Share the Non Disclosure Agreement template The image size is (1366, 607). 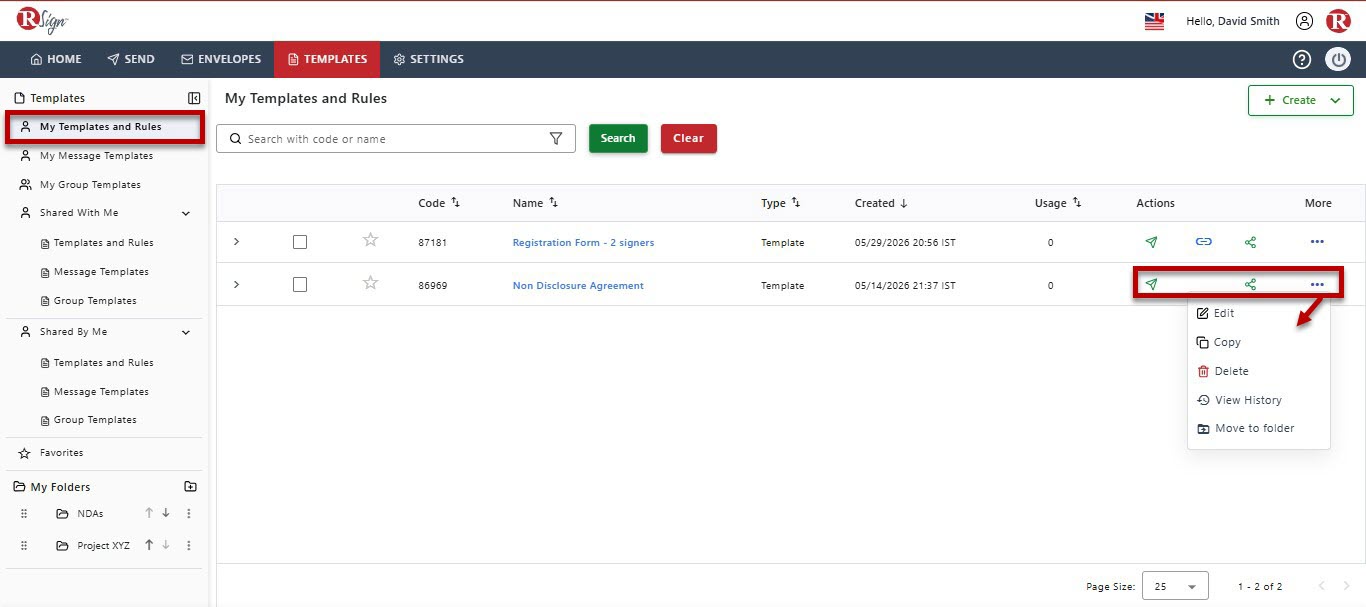coord(1250,285)
